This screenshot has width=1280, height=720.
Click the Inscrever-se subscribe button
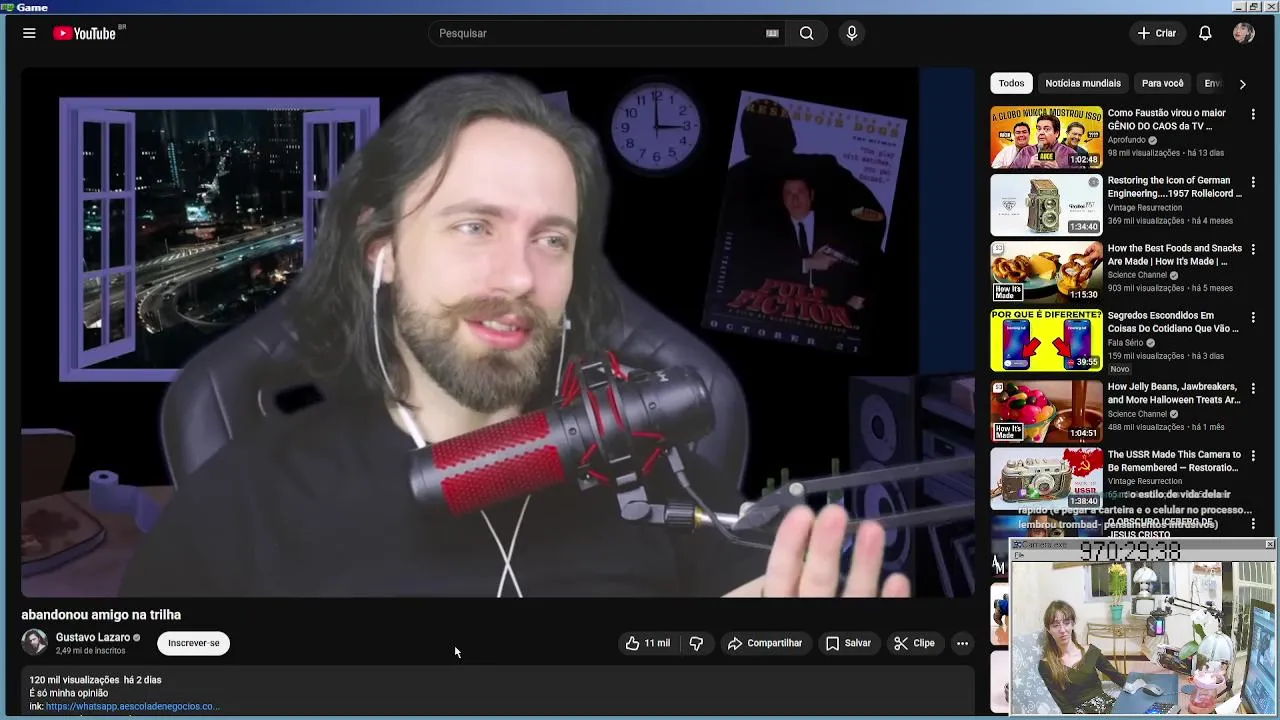[x=193, y=643]
